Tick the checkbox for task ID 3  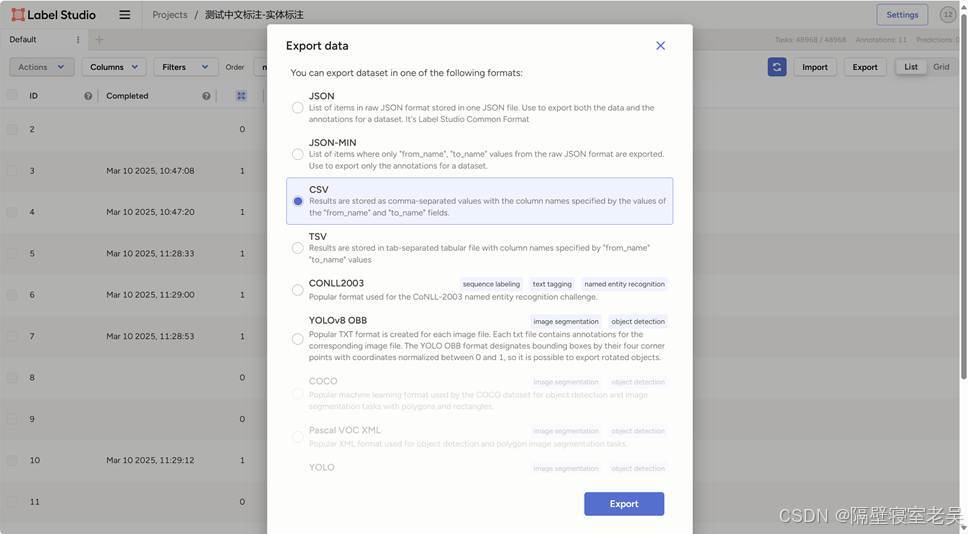click(12, 170)
